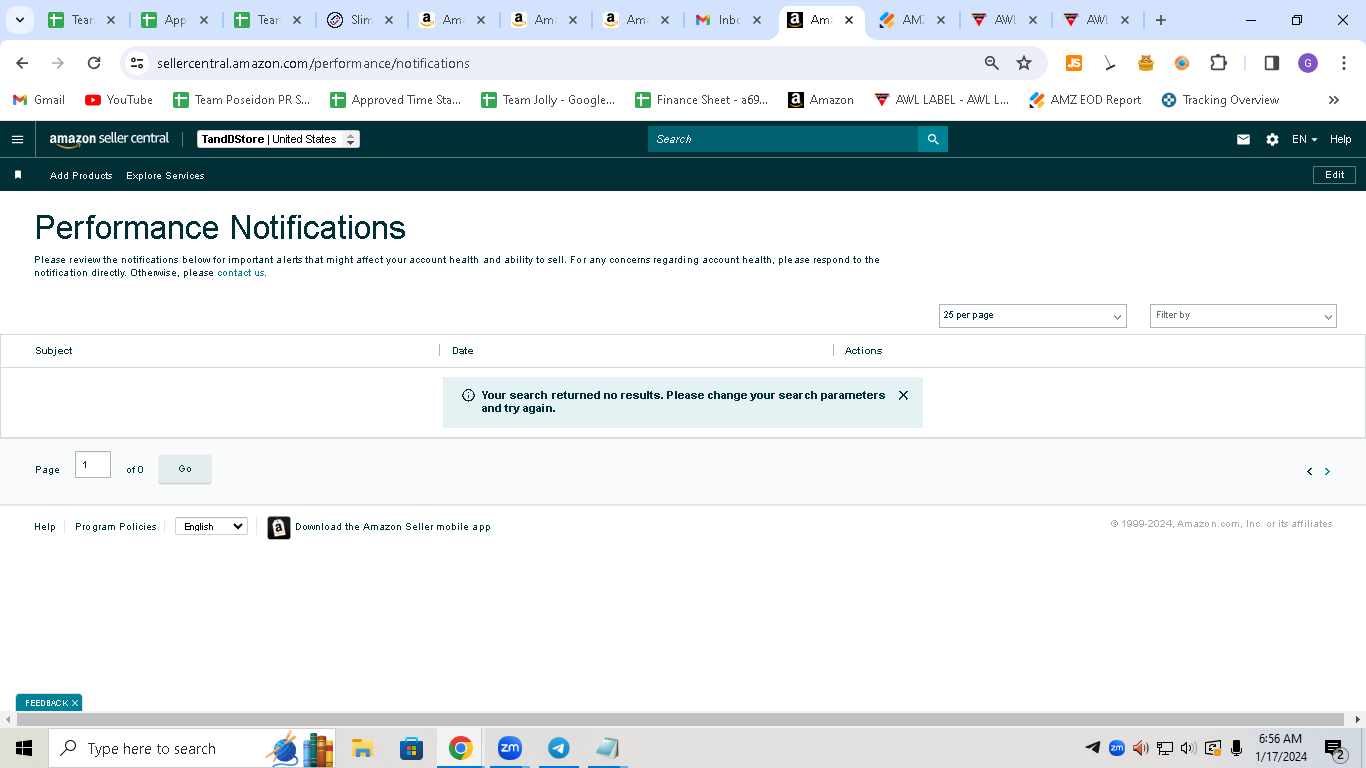This screenshot has width=1366, height=768.
Task: Open the AMZ EOD Report bookmark
Action: pyautogui.click(x=1085, y=100)
